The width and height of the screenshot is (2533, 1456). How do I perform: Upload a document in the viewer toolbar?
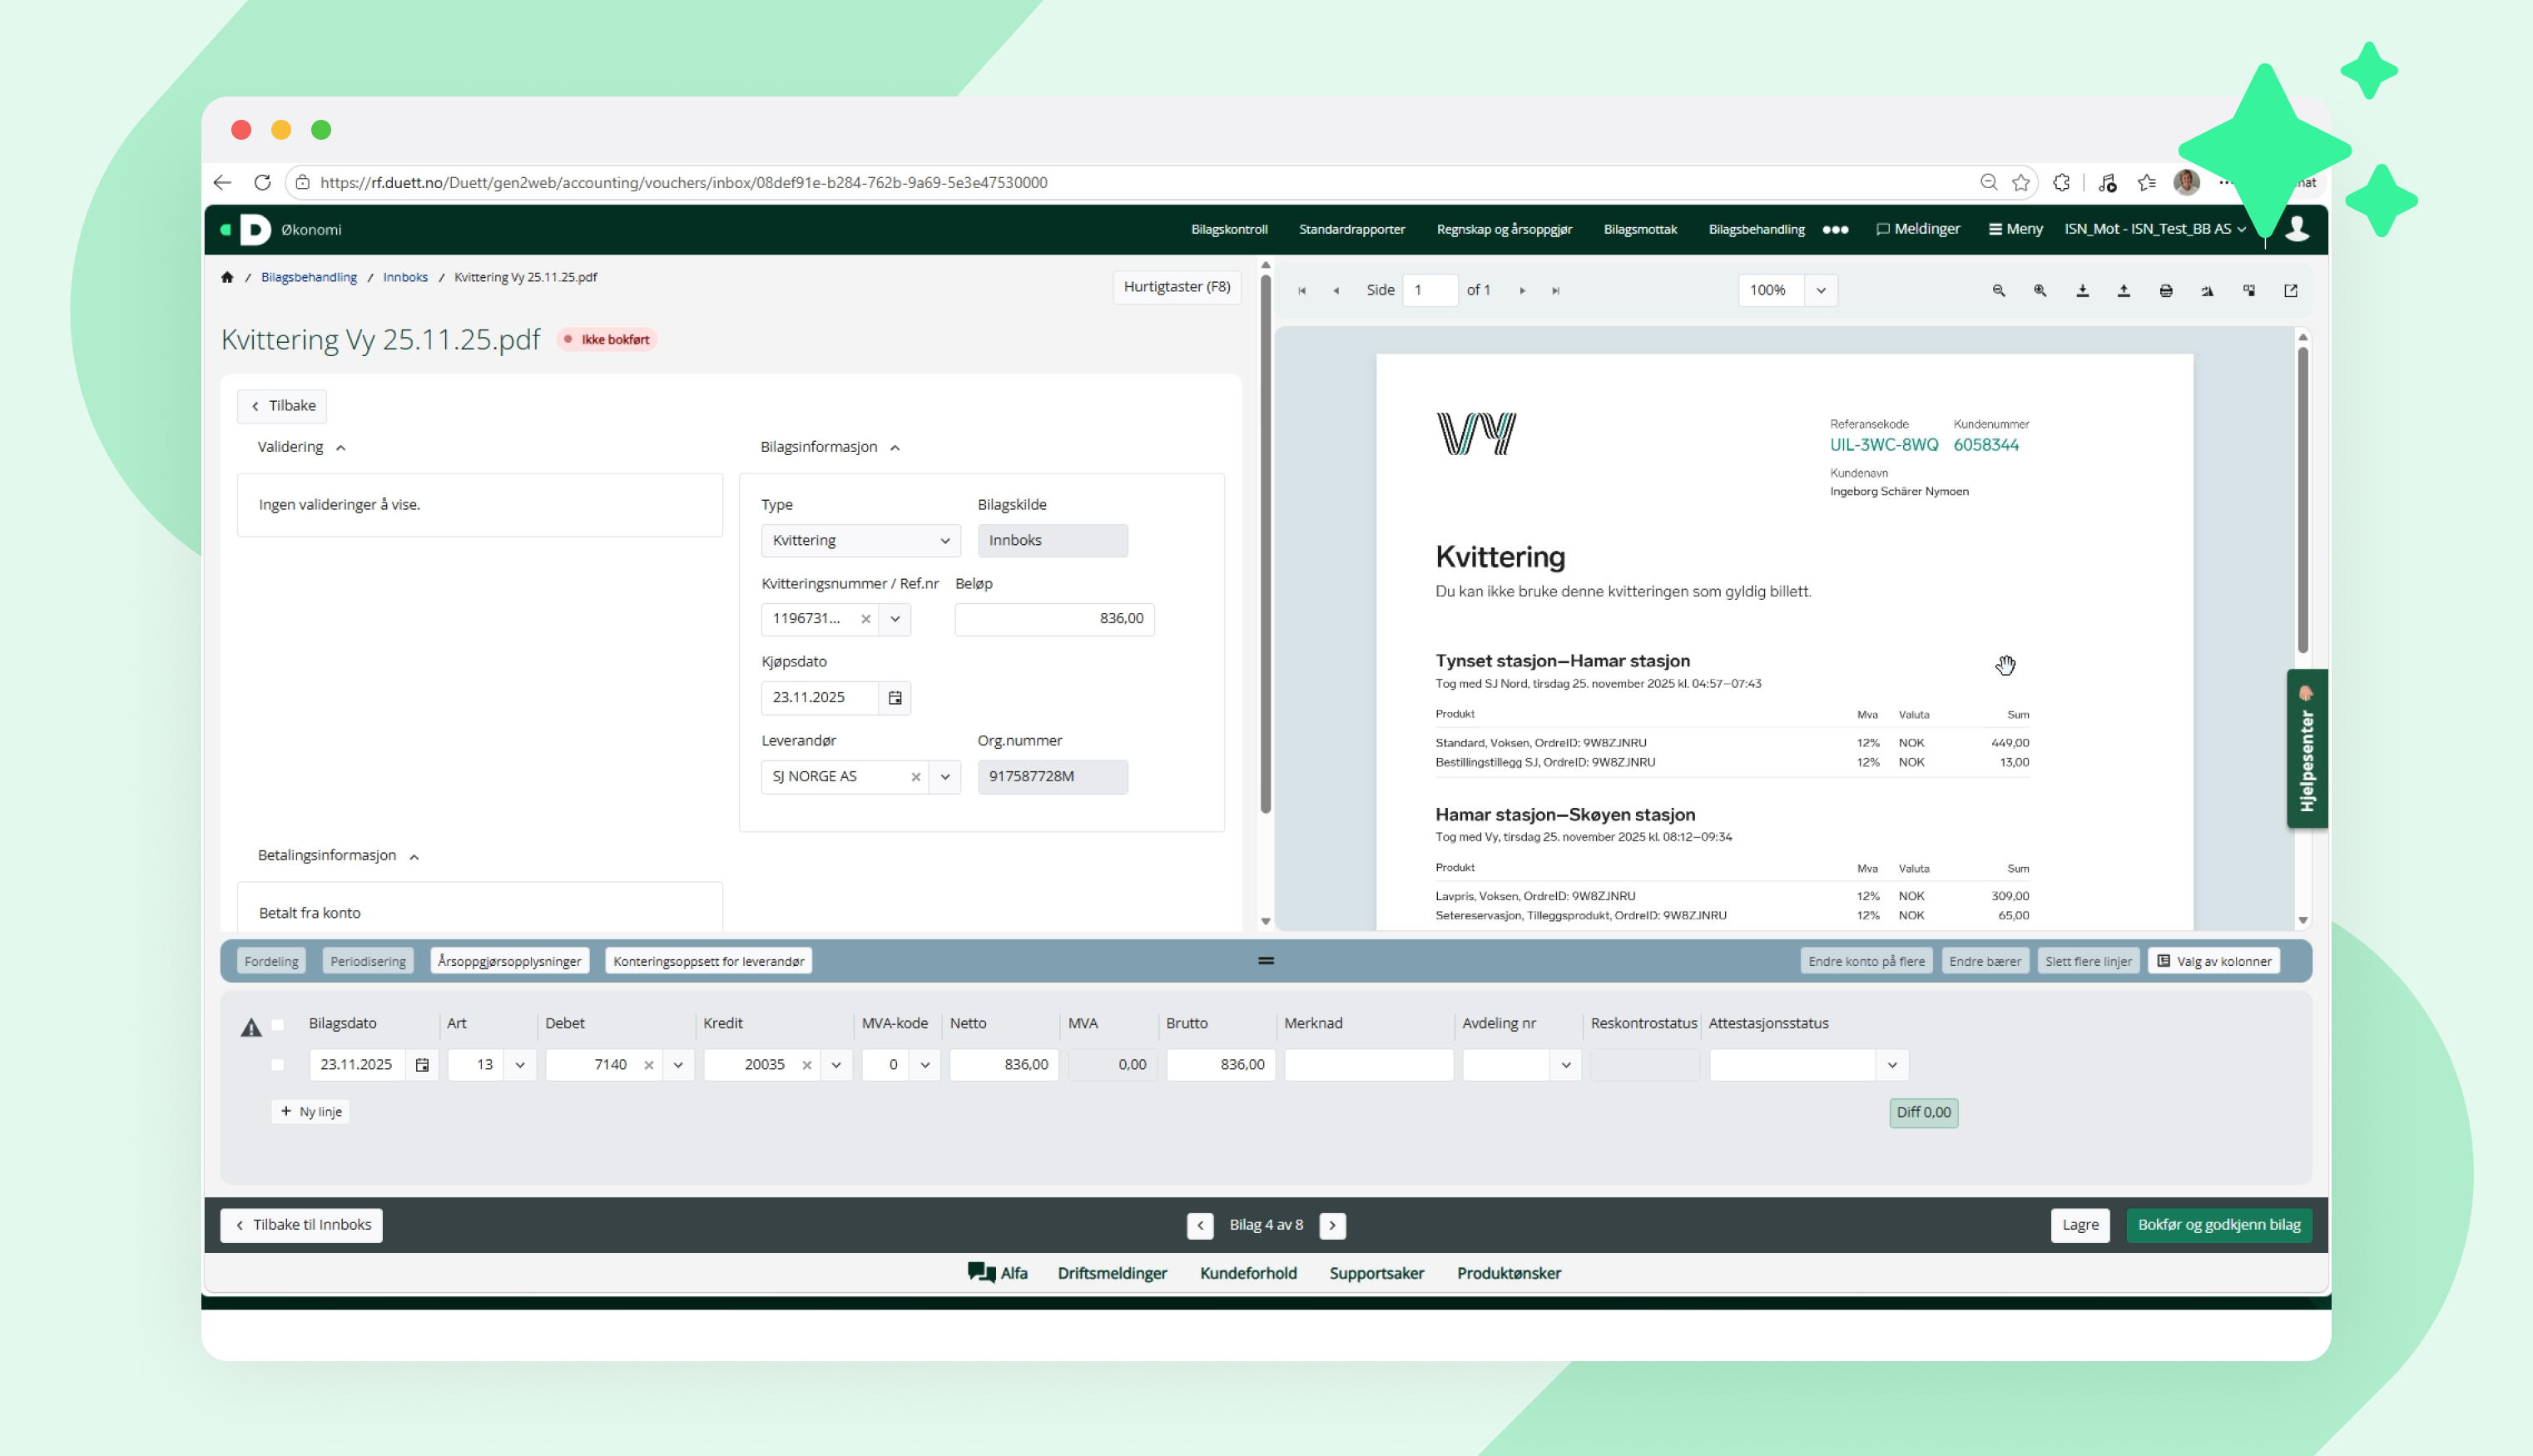2124,291
